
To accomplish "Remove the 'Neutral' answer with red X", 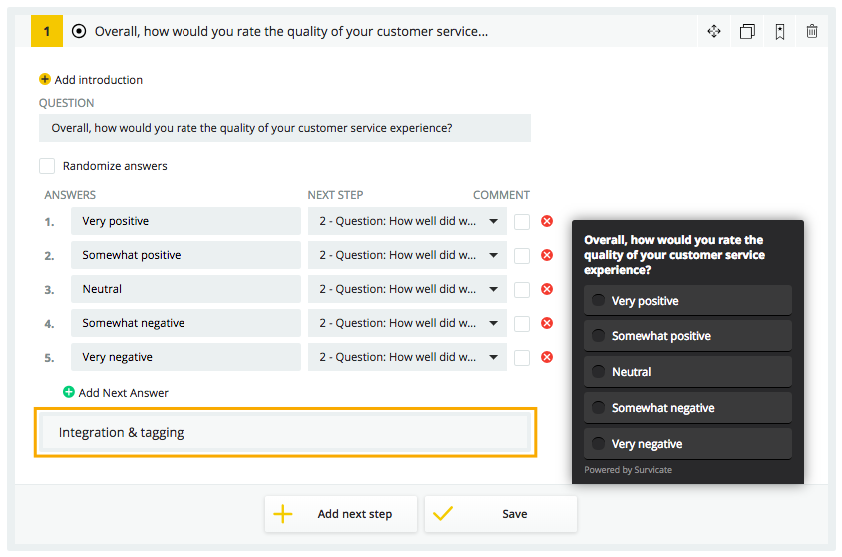I will tap(547, 289).
